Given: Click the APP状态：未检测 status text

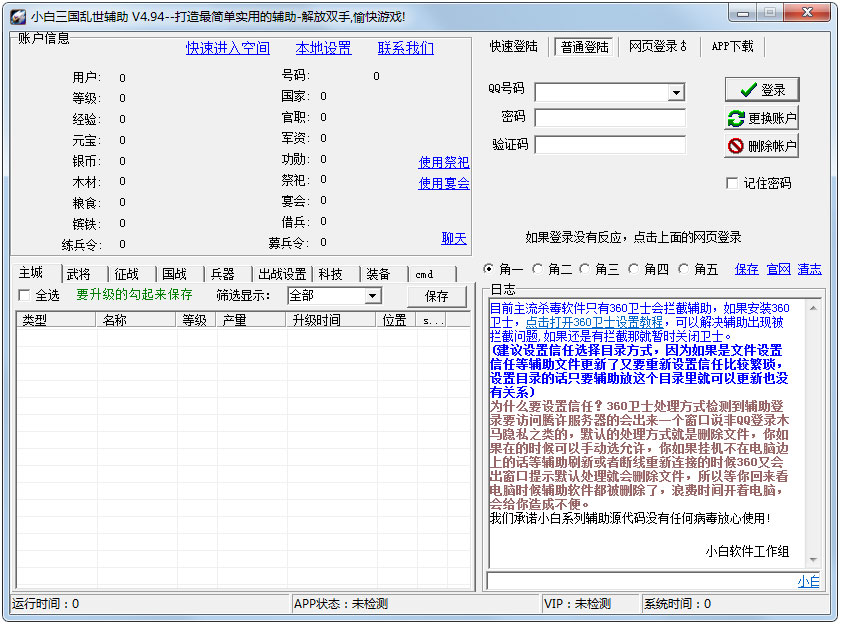Looking at the screenshot, I should pos(341,604).
